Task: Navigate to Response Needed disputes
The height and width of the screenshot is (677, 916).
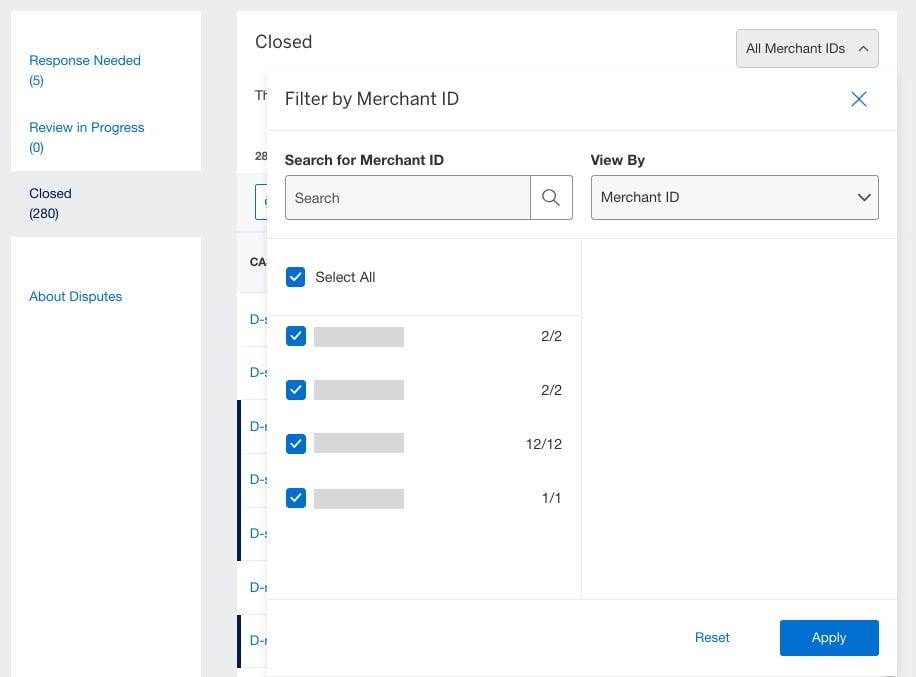Action: coord(84,60)
